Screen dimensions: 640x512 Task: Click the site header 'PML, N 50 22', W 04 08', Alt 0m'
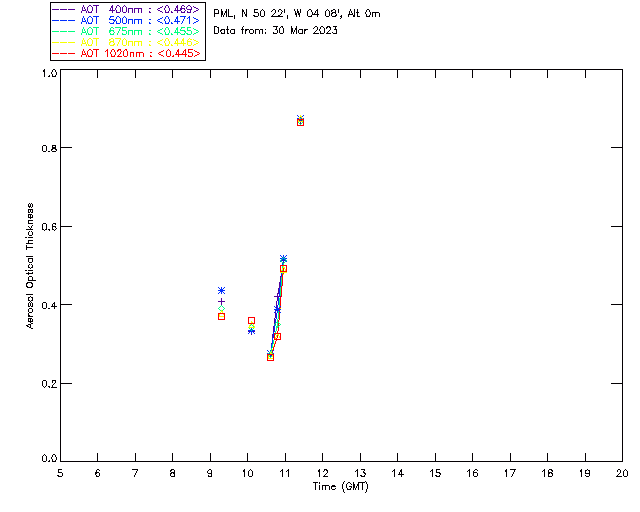click(x=297, y=14)
